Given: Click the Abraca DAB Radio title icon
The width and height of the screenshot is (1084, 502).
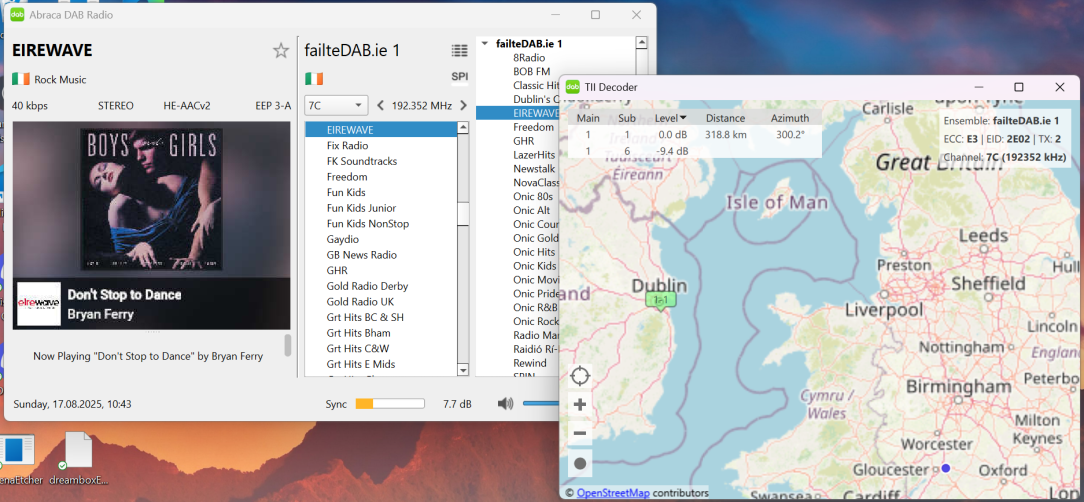Looking at the screenshot, I should click(x=17, y=15).
